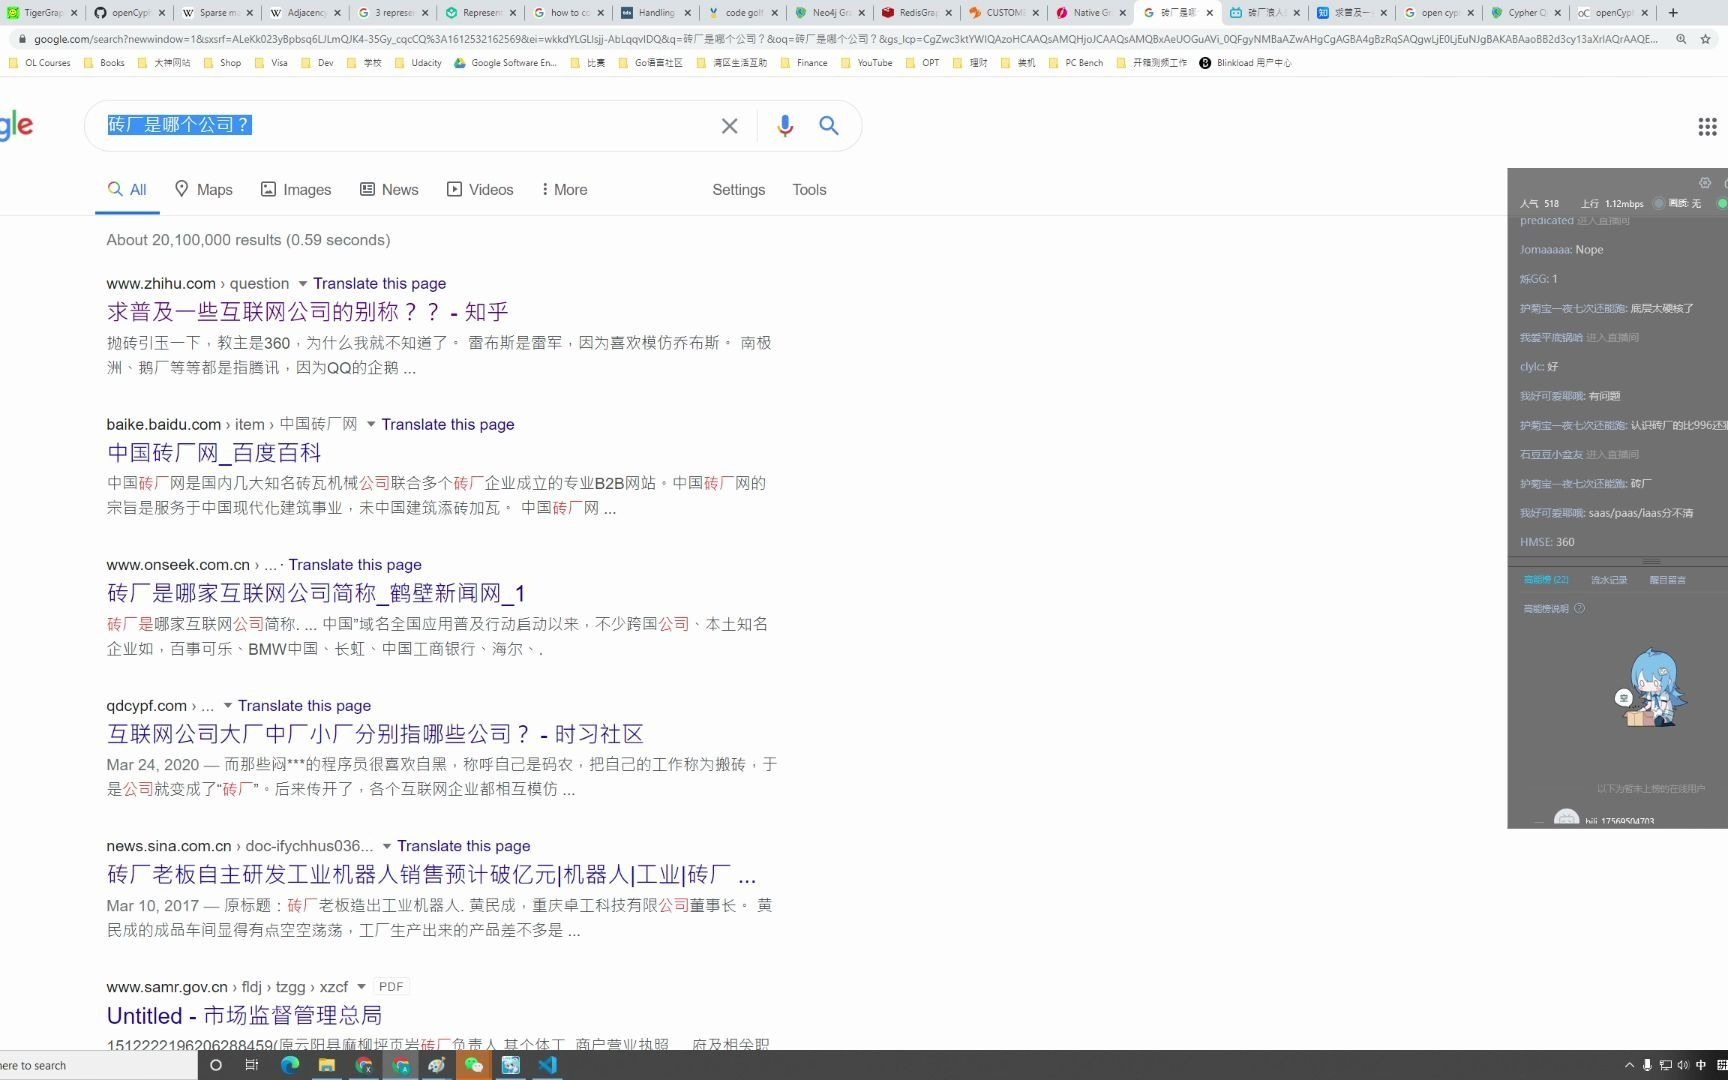Open the search Settings menu
The width and height of the screenshot is (1728, 1080).
pyautogui.click(x=738, y=190)
